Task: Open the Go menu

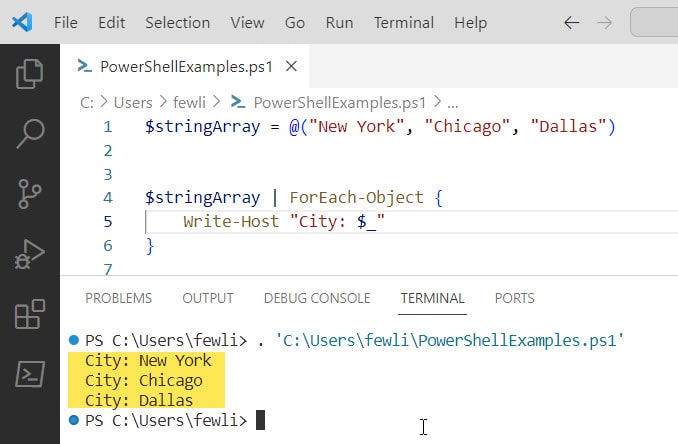Action: pyautogui.click(x=295, y=22)
